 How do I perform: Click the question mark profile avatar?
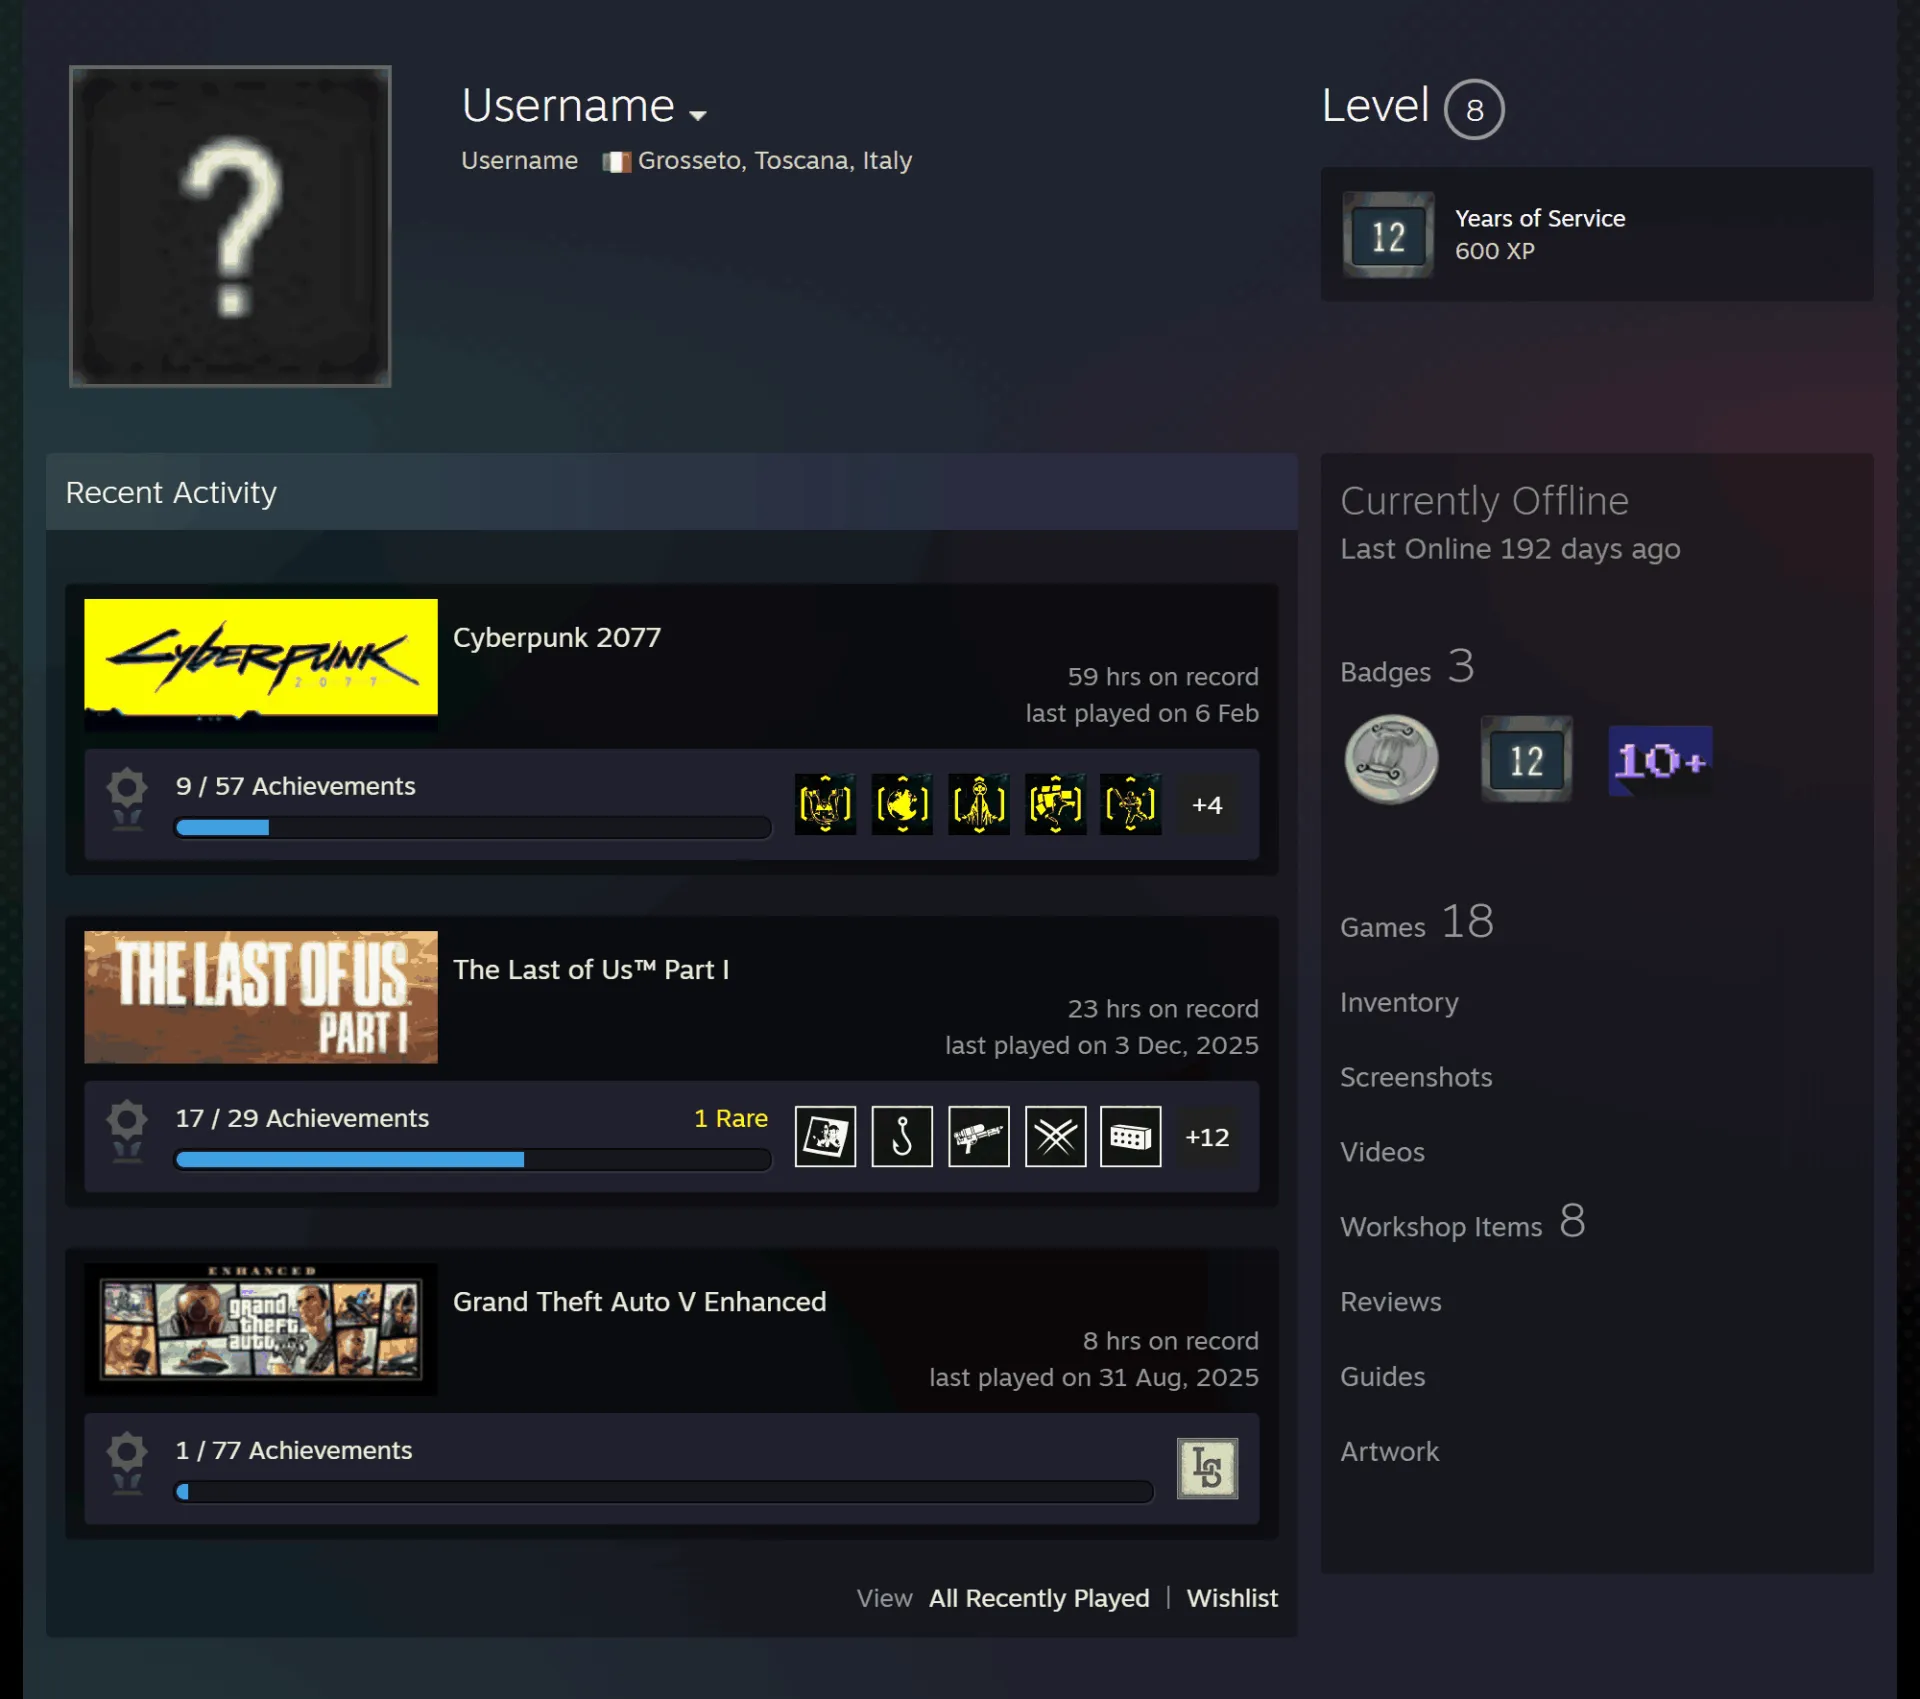[x=230, y=226]
